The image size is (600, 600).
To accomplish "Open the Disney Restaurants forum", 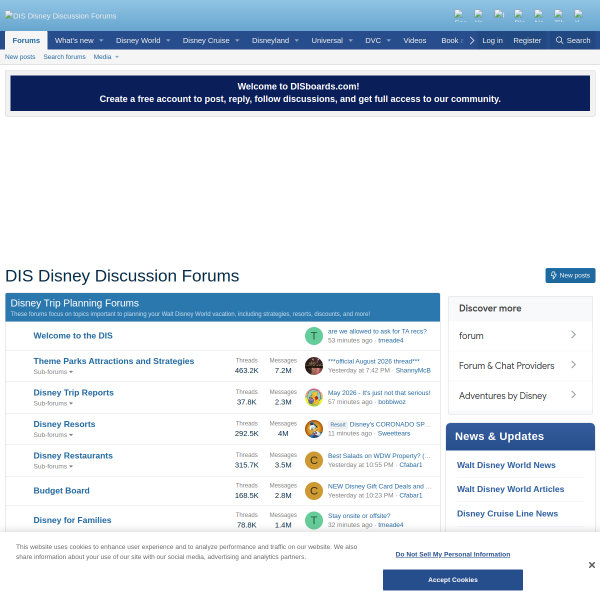I will tap(73, 455).
